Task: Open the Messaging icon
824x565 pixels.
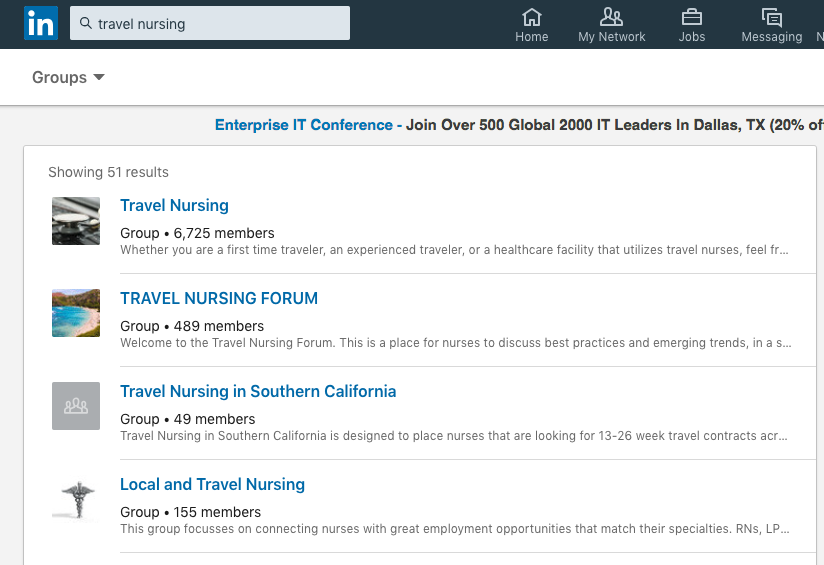Action: pos(771,17)
